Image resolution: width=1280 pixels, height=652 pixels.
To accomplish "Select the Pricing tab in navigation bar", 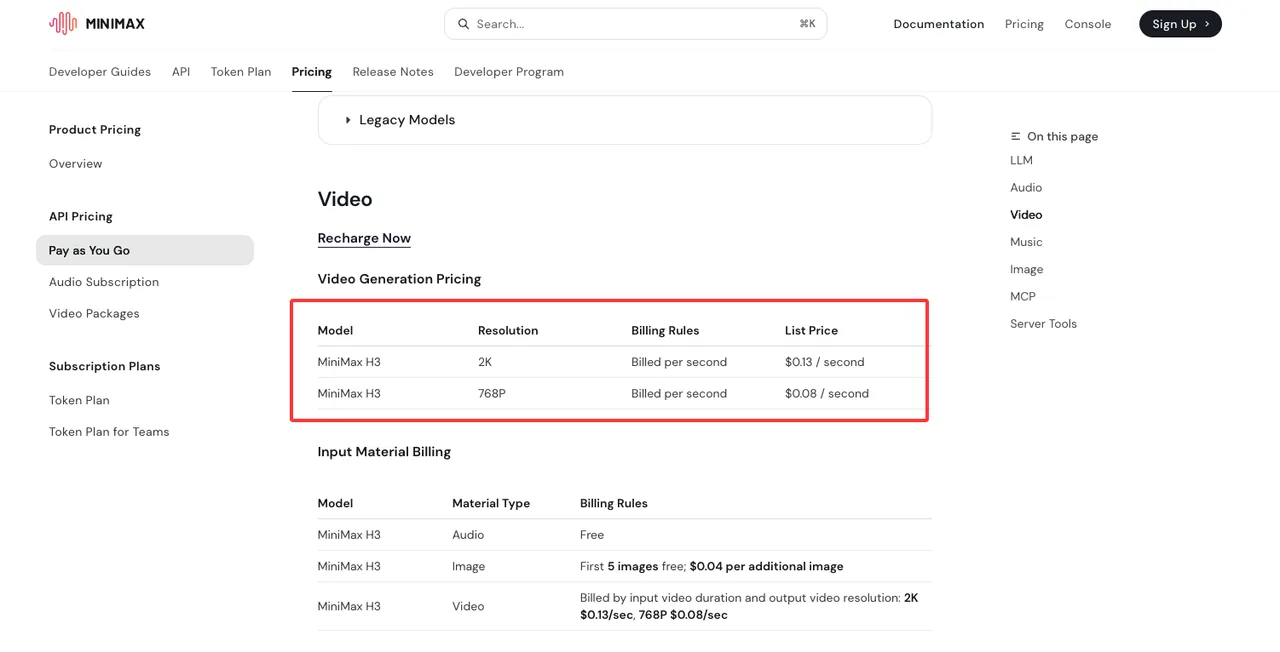I will [x=312, y=72].
